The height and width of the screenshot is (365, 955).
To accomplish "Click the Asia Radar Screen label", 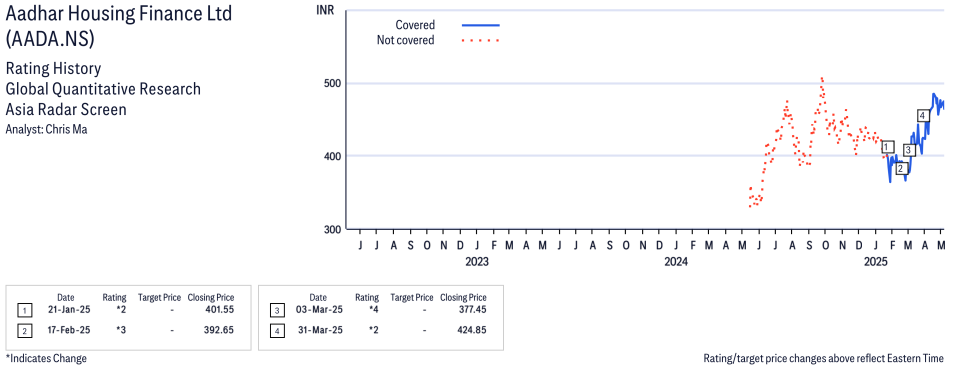I will click(66, 110).
